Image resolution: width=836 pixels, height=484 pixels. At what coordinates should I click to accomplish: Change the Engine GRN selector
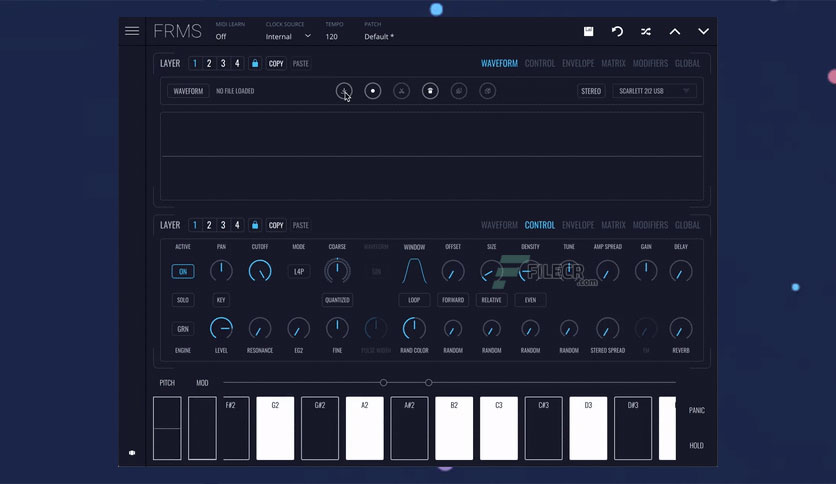point(183,329)
